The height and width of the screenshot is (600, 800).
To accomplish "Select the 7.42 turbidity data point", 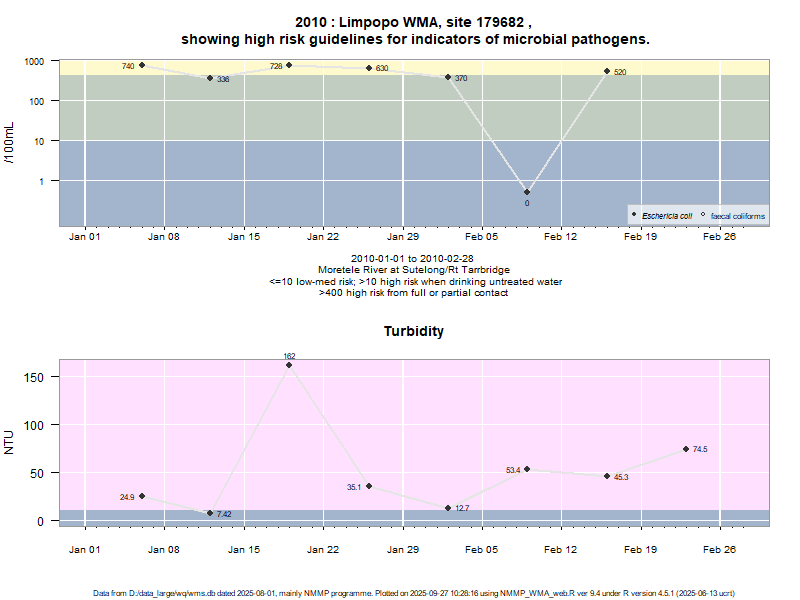I will (210, 513).
